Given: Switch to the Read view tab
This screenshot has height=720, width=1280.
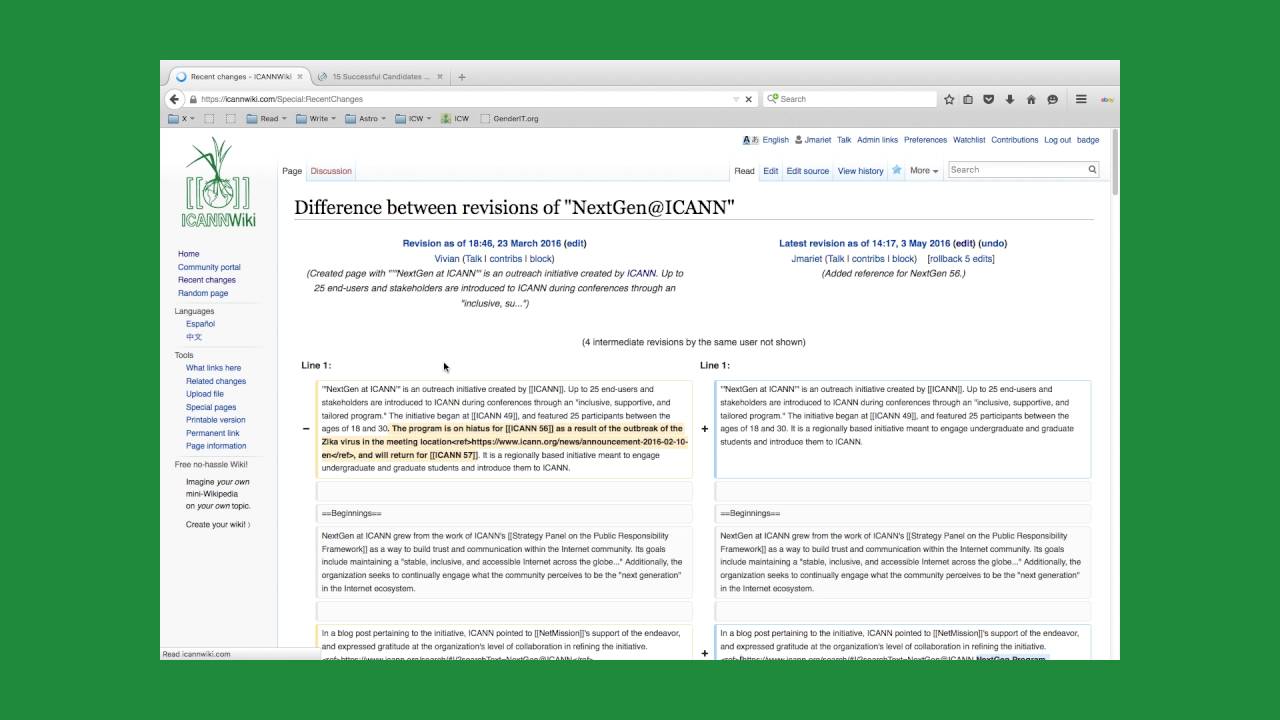Looking at the screenshot, I should pos(744,171).
